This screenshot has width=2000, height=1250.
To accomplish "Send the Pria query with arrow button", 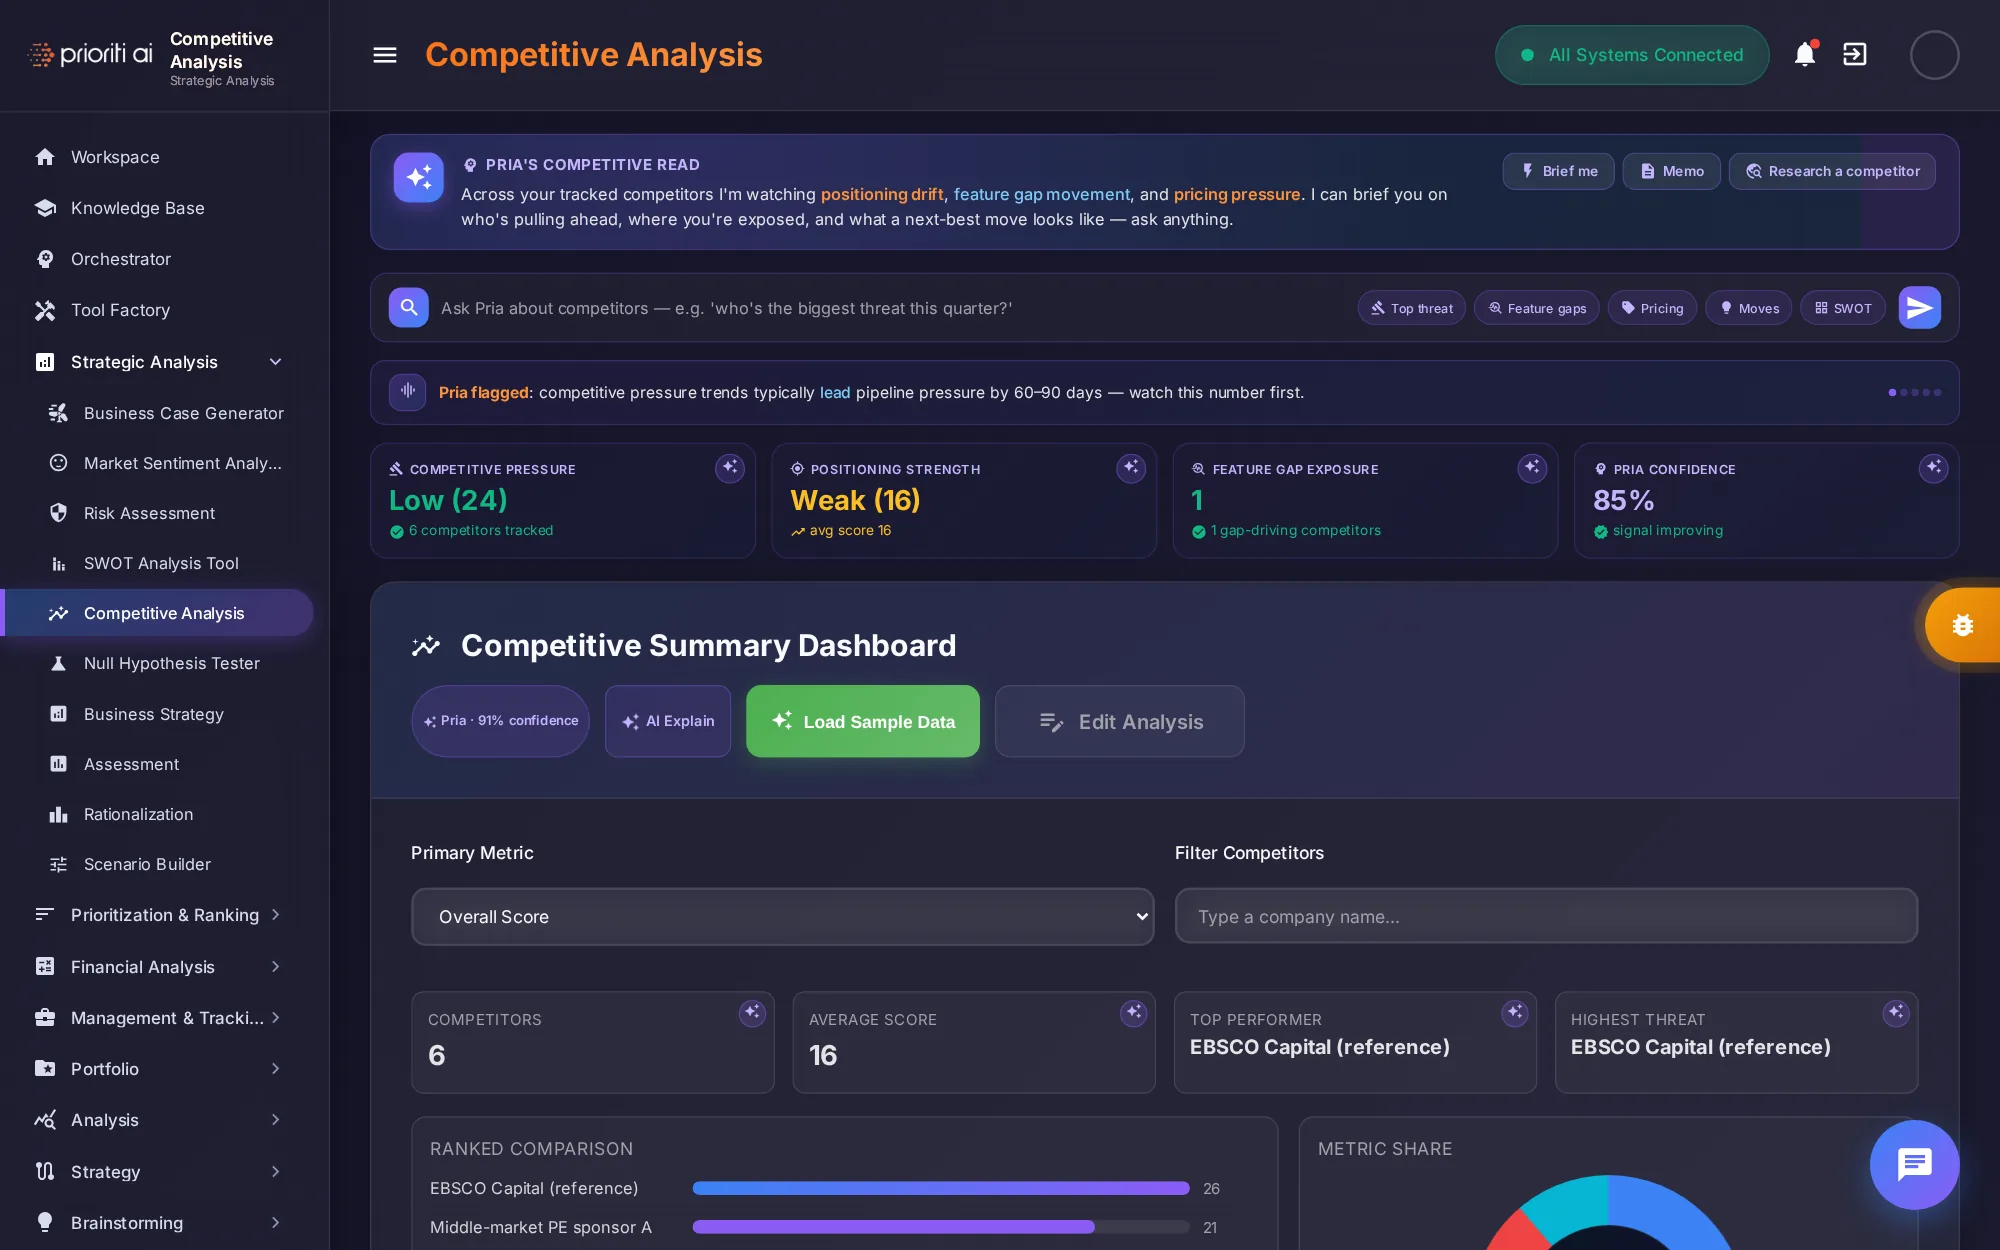I will (1919, 308).
